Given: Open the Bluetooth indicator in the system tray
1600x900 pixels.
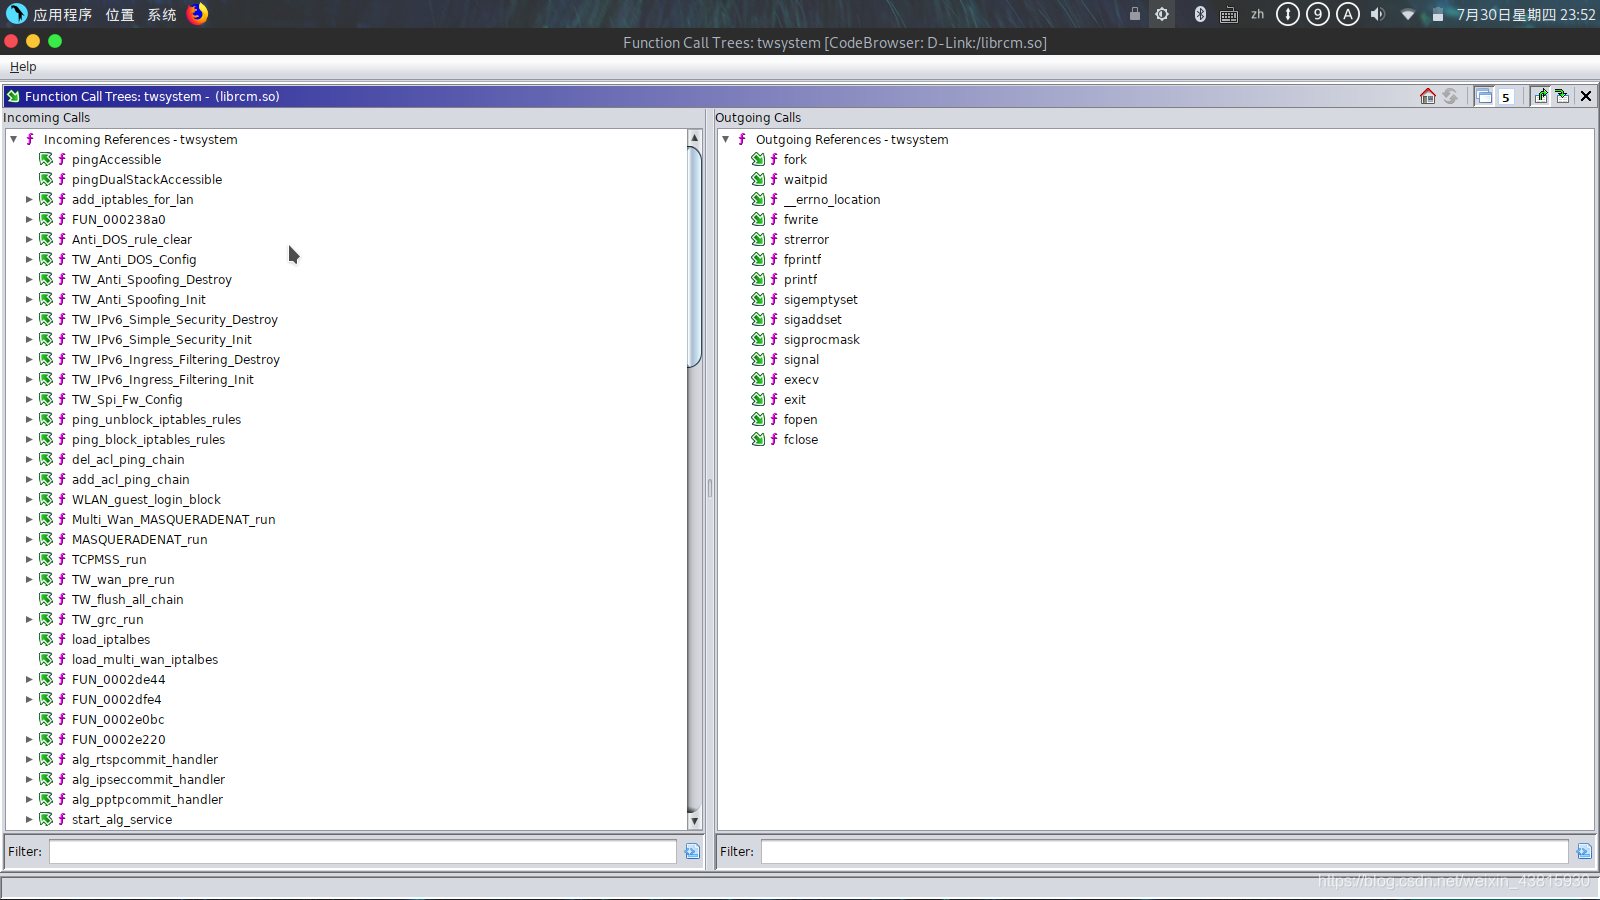Looking at the screenshot, I should [x=1200, y=14].
